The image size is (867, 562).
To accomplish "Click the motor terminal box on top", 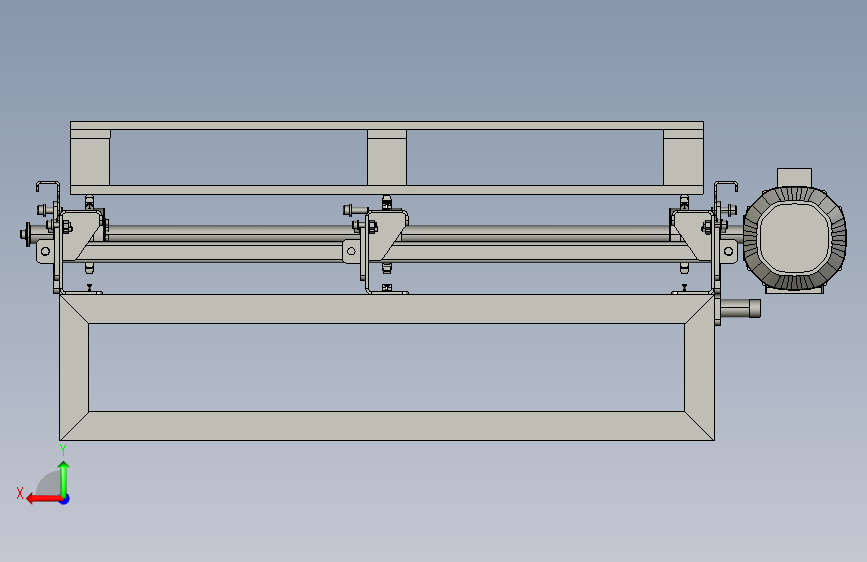I will tap(795, 178).
